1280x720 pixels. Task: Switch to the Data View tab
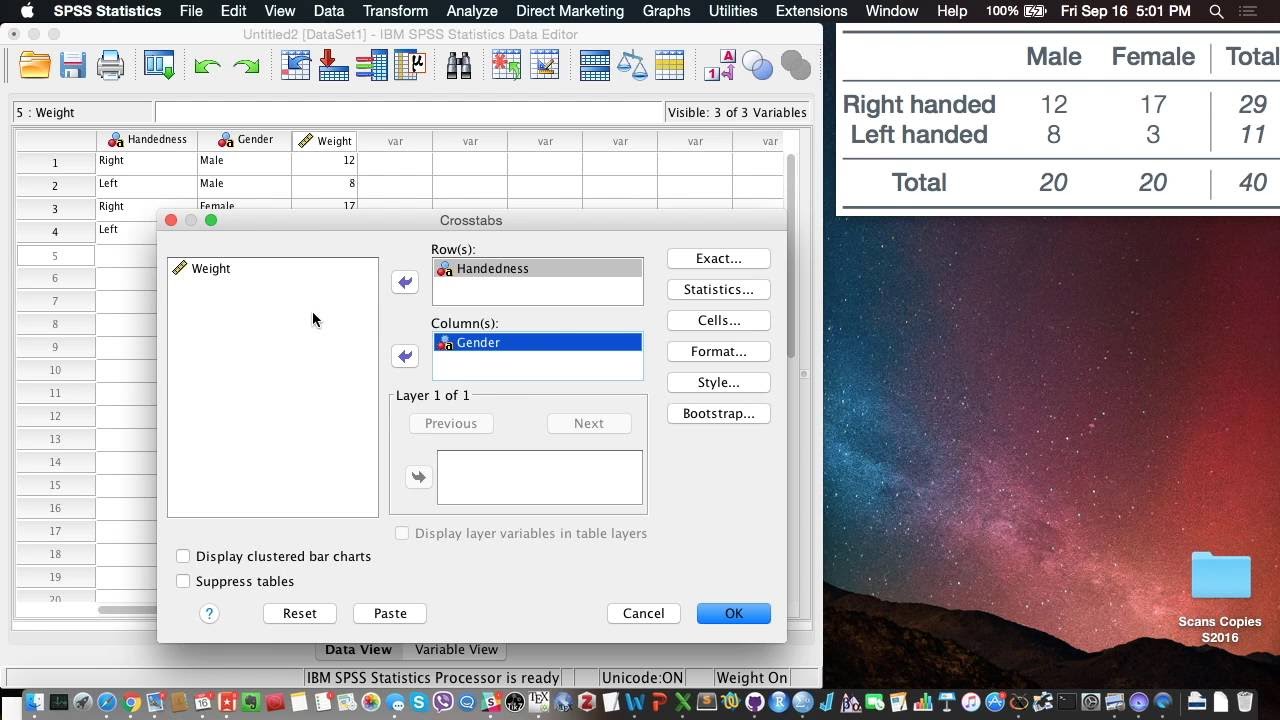click(358, 649)
